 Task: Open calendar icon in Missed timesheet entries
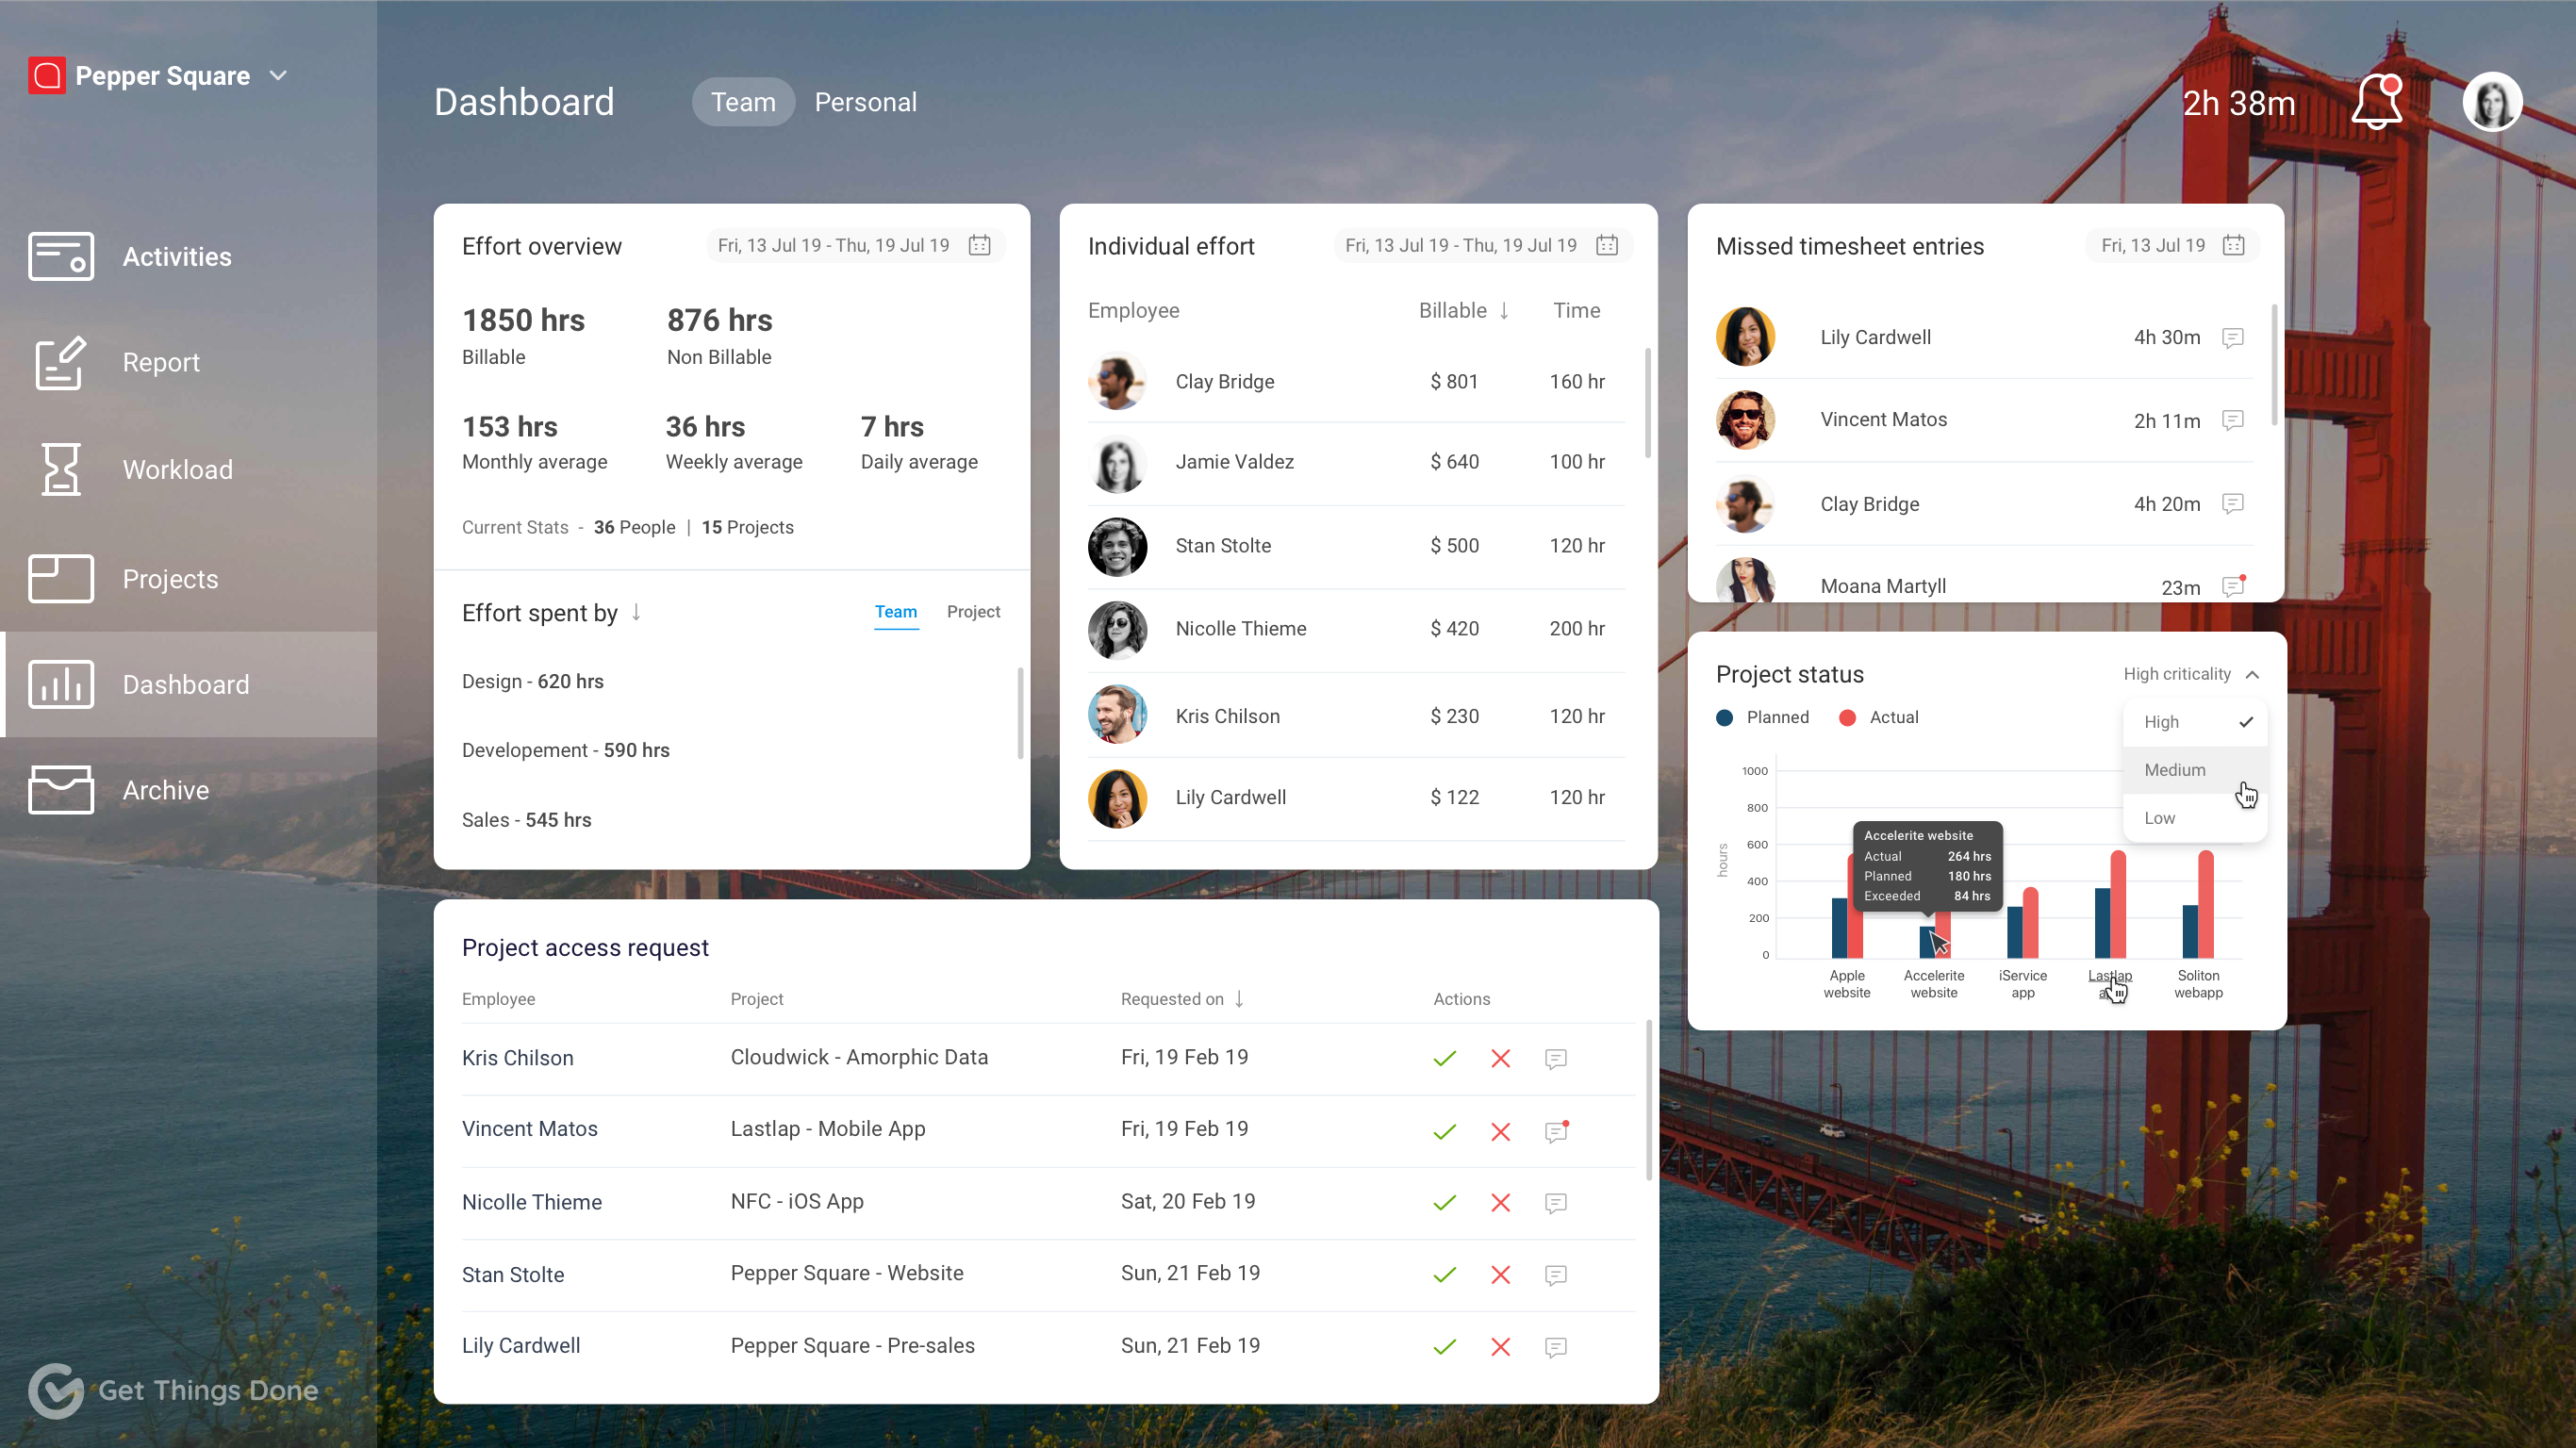click(x=2233, y=245)
